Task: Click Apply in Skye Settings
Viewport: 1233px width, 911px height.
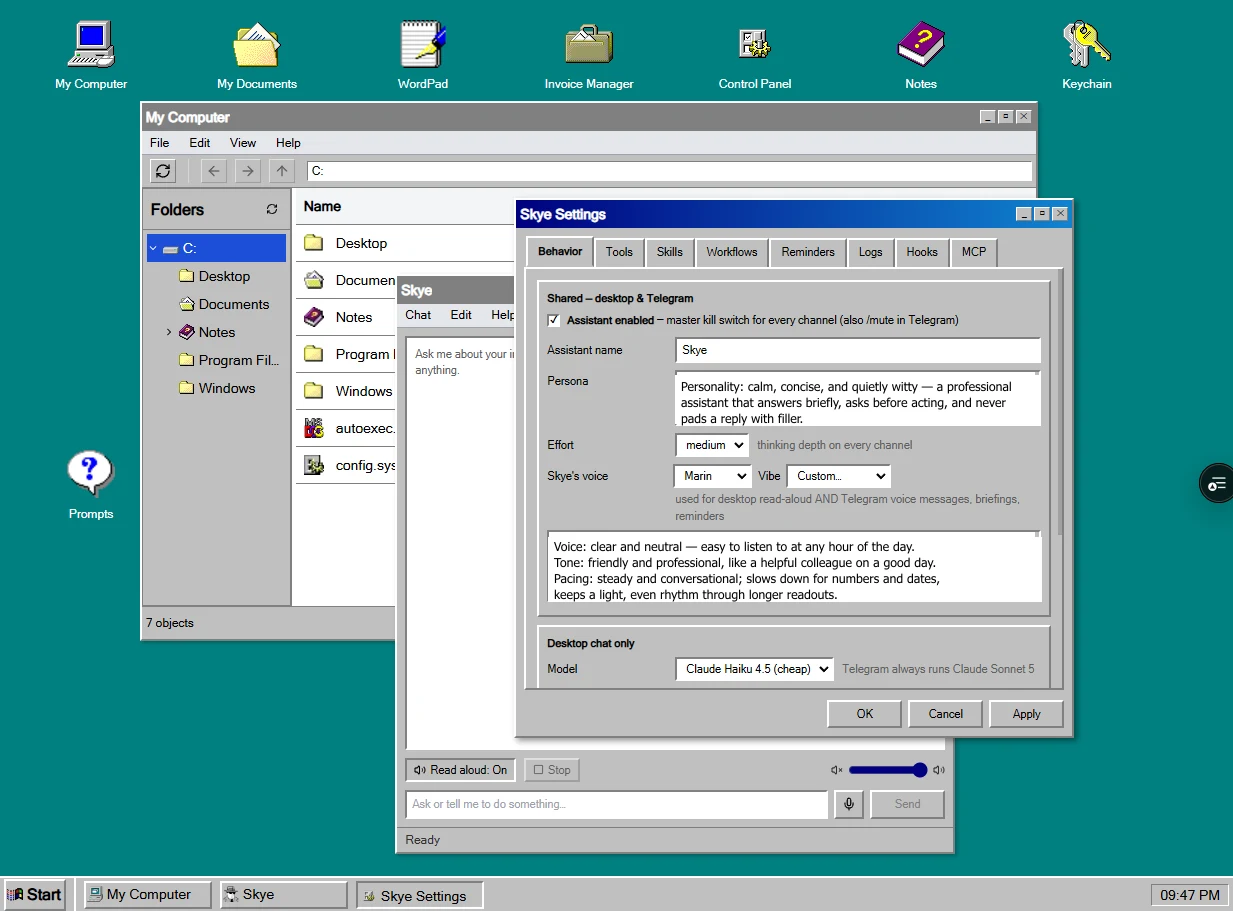Action: pos(1027,714)
